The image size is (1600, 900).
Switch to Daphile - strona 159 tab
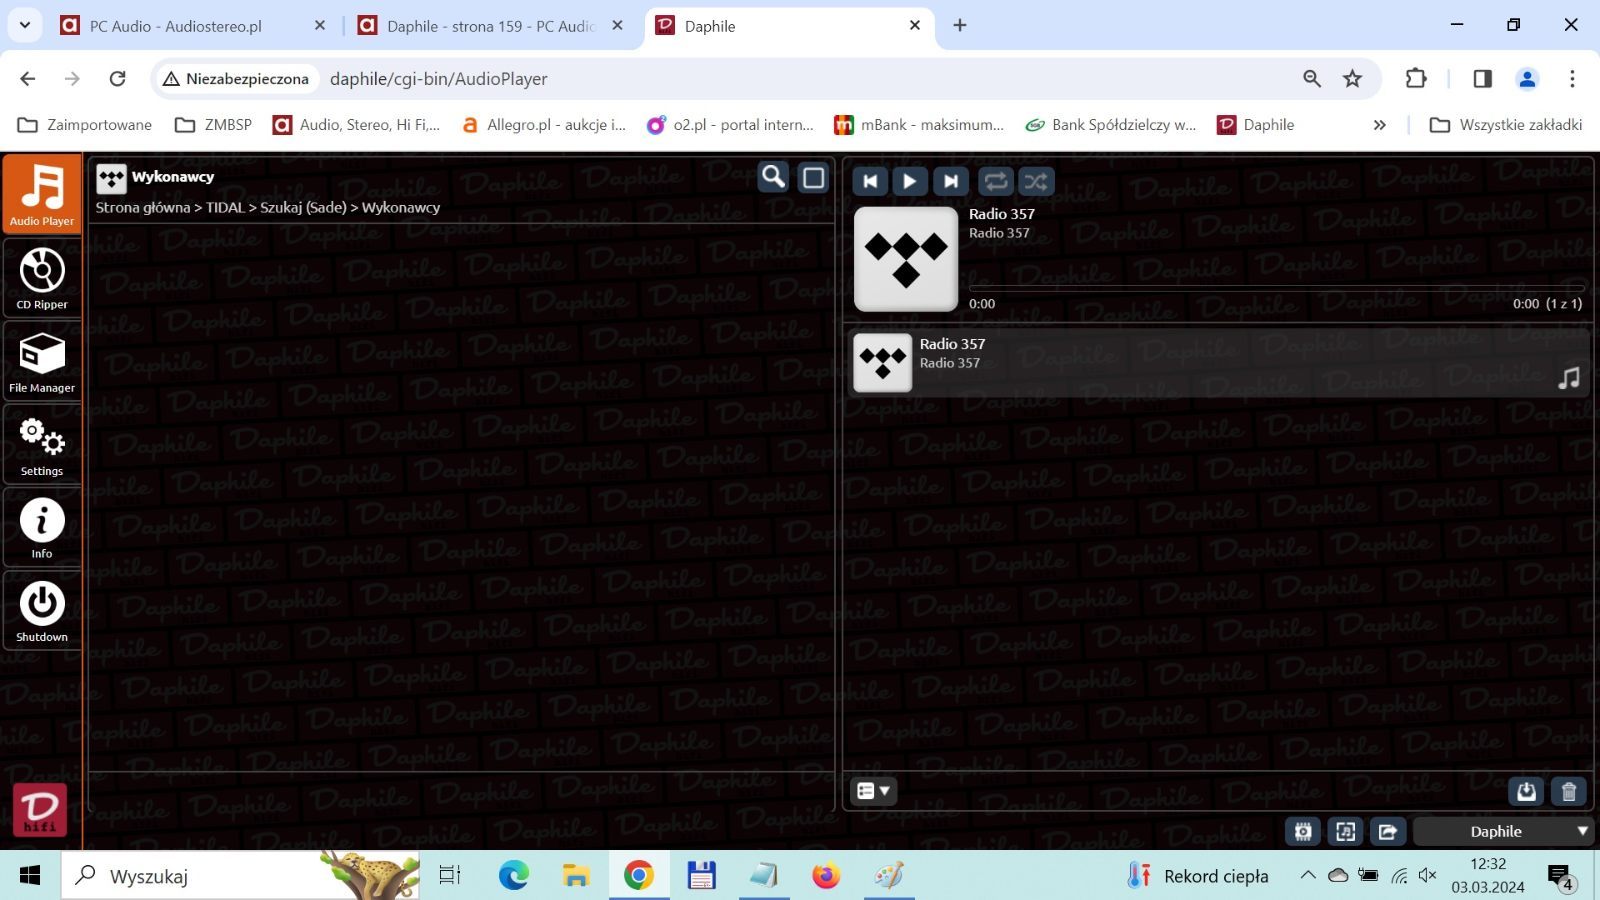pyautogui.click(x=491, y=26)
